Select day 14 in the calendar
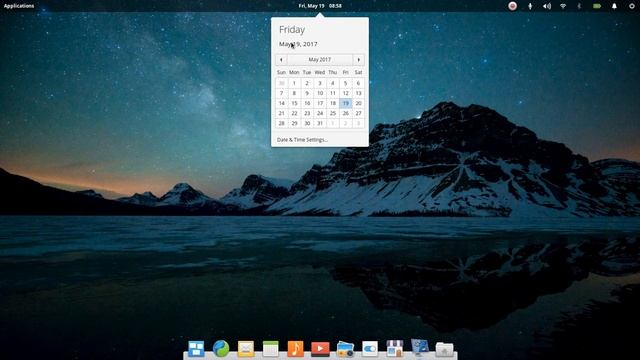 point(281,103)
